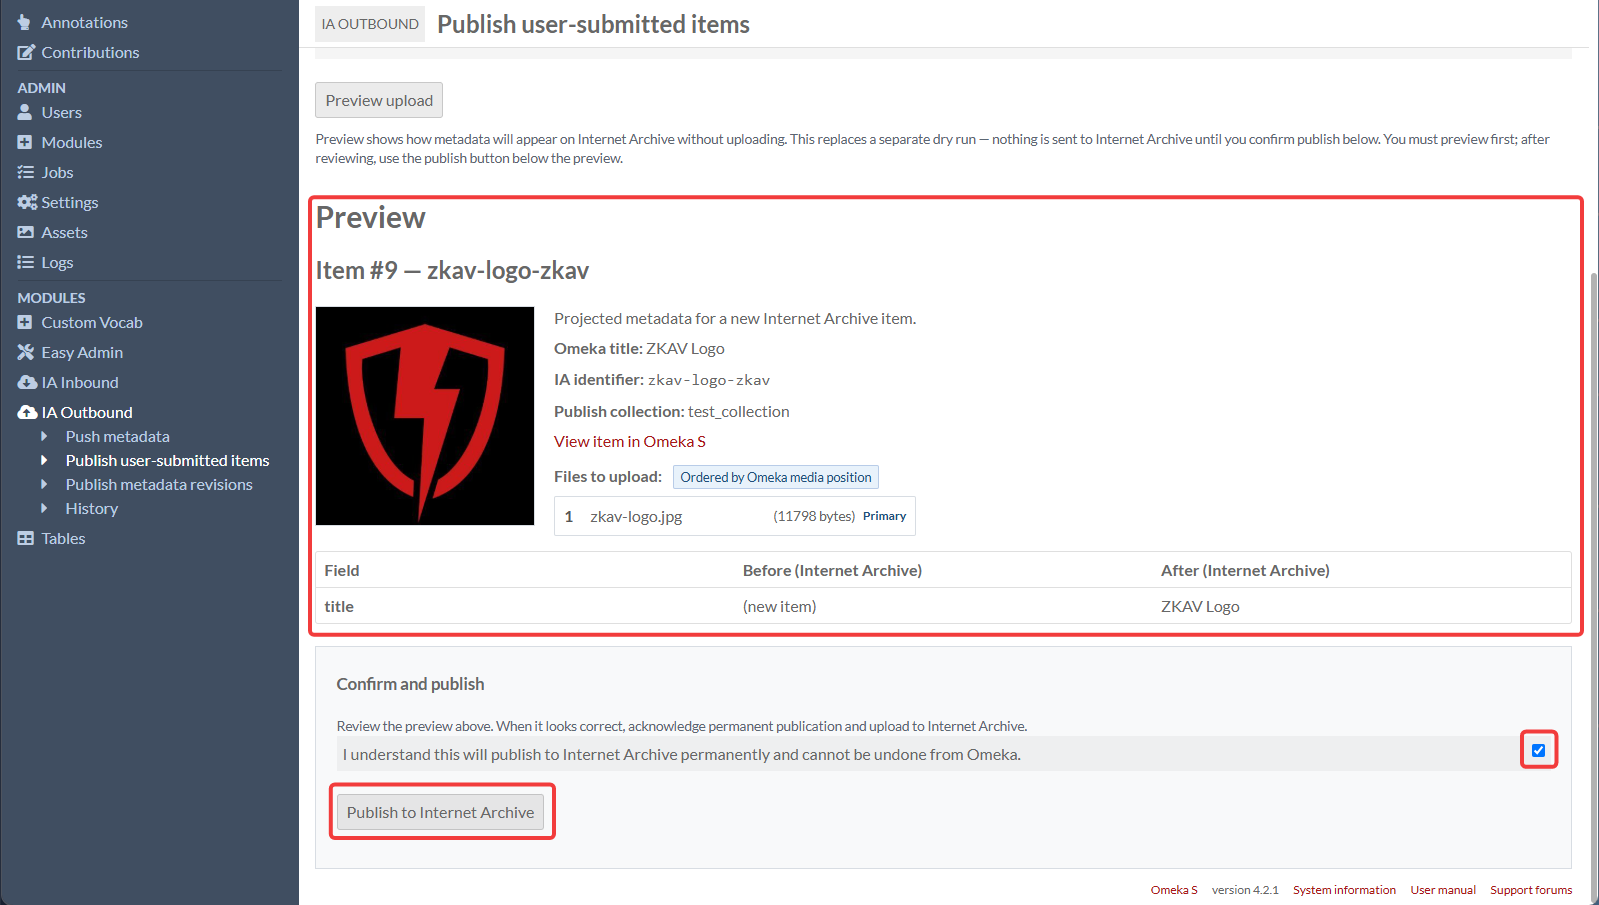Click the zkav-logo-zkav IA identifier value
Image resolution: width=1599 pixels, height=905 pixels.
tap(709, 380)
